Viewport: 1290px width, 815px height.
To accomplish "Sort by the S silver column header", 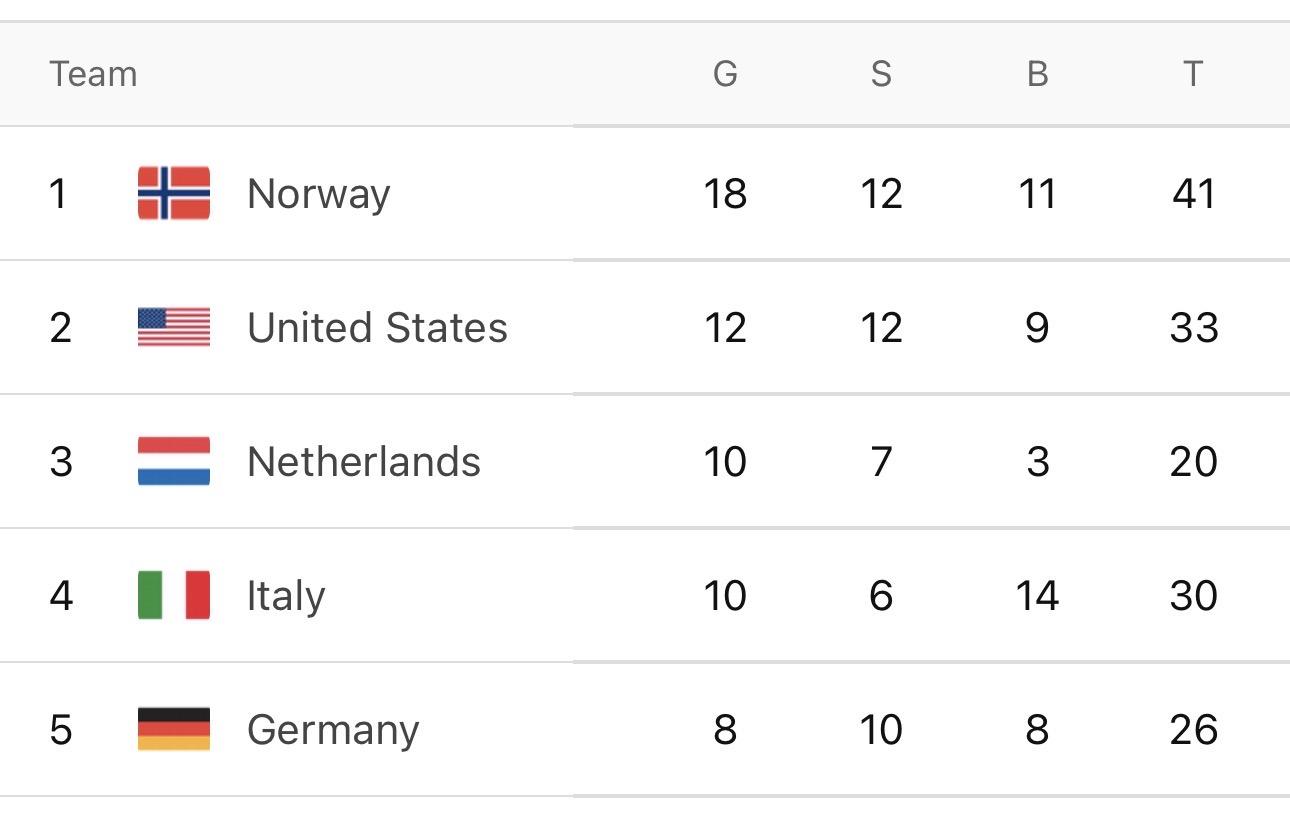I will [x=881, y=74].
